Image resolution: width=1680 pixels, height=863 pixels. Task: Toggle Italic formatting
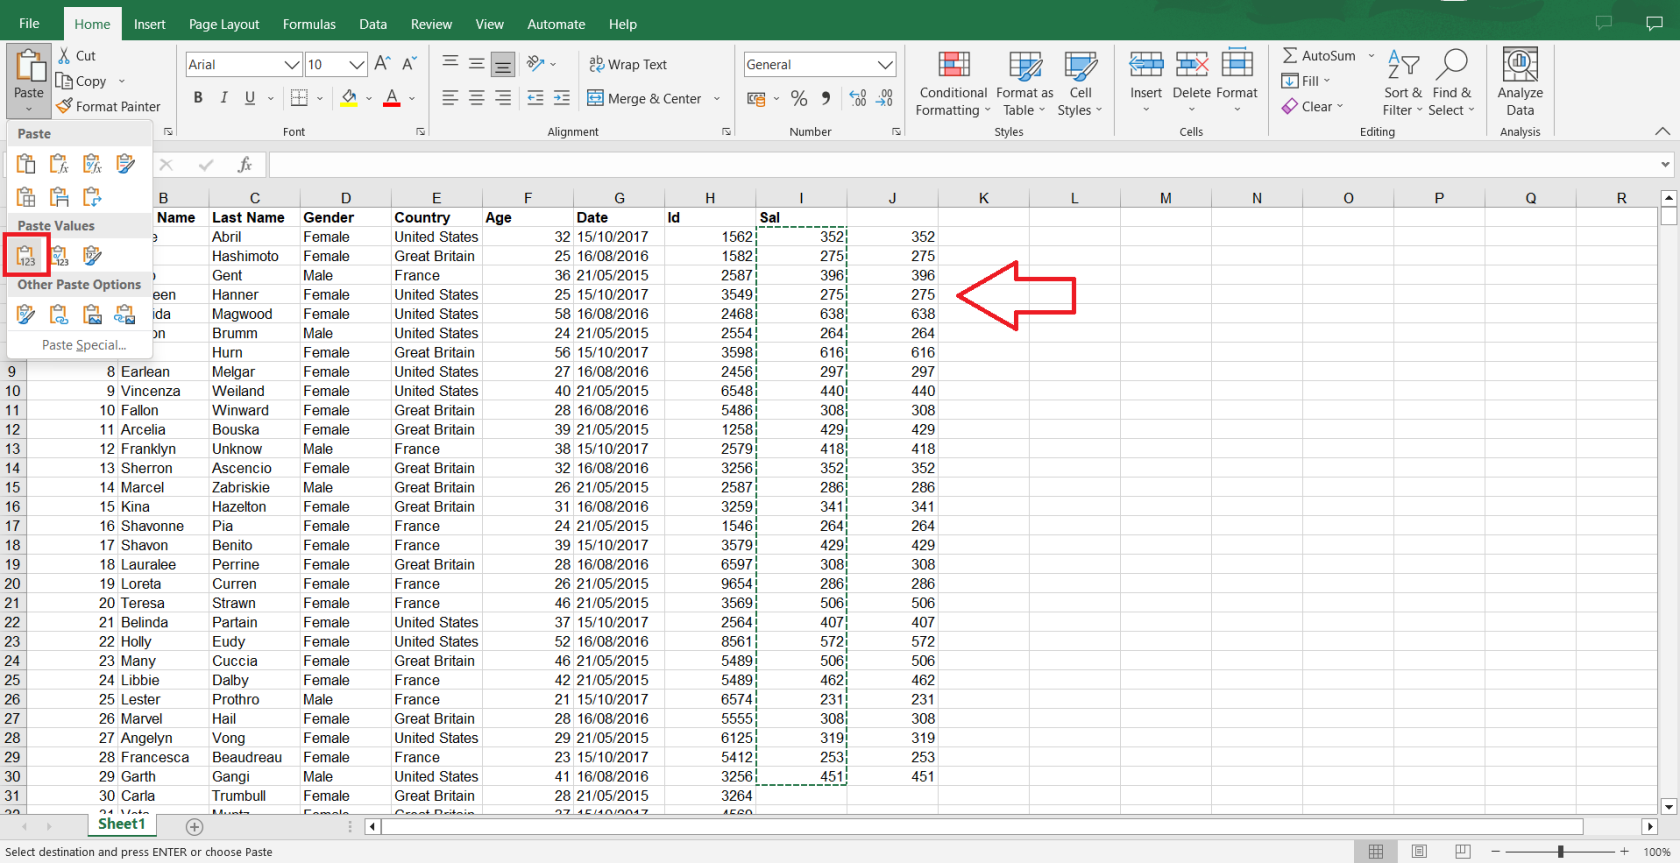(224, 98)
